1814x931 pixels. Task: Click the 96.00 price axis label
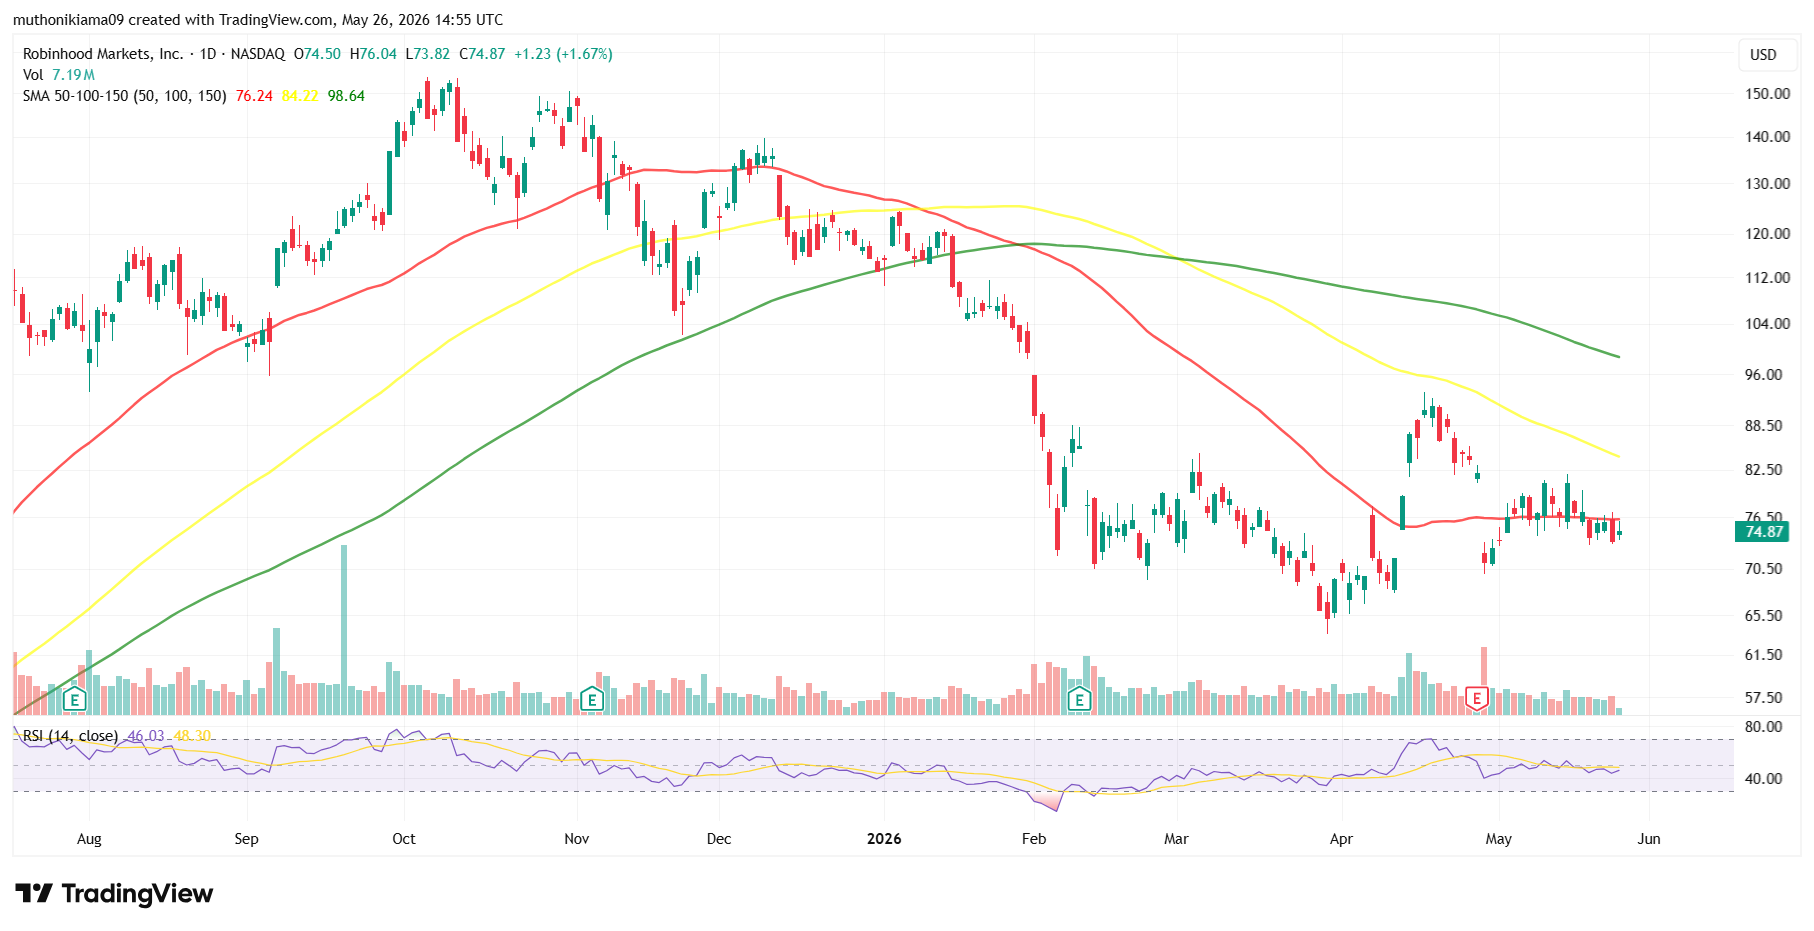(1764, 375)
